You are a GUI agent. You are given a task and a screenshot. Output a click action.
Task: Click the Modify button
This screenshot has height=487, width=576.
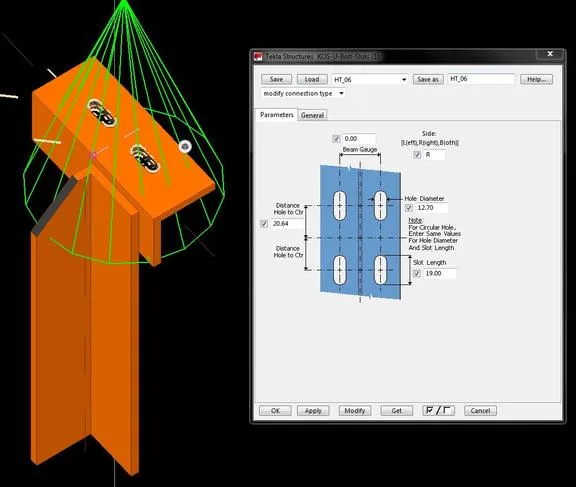[x=355, y=411]
